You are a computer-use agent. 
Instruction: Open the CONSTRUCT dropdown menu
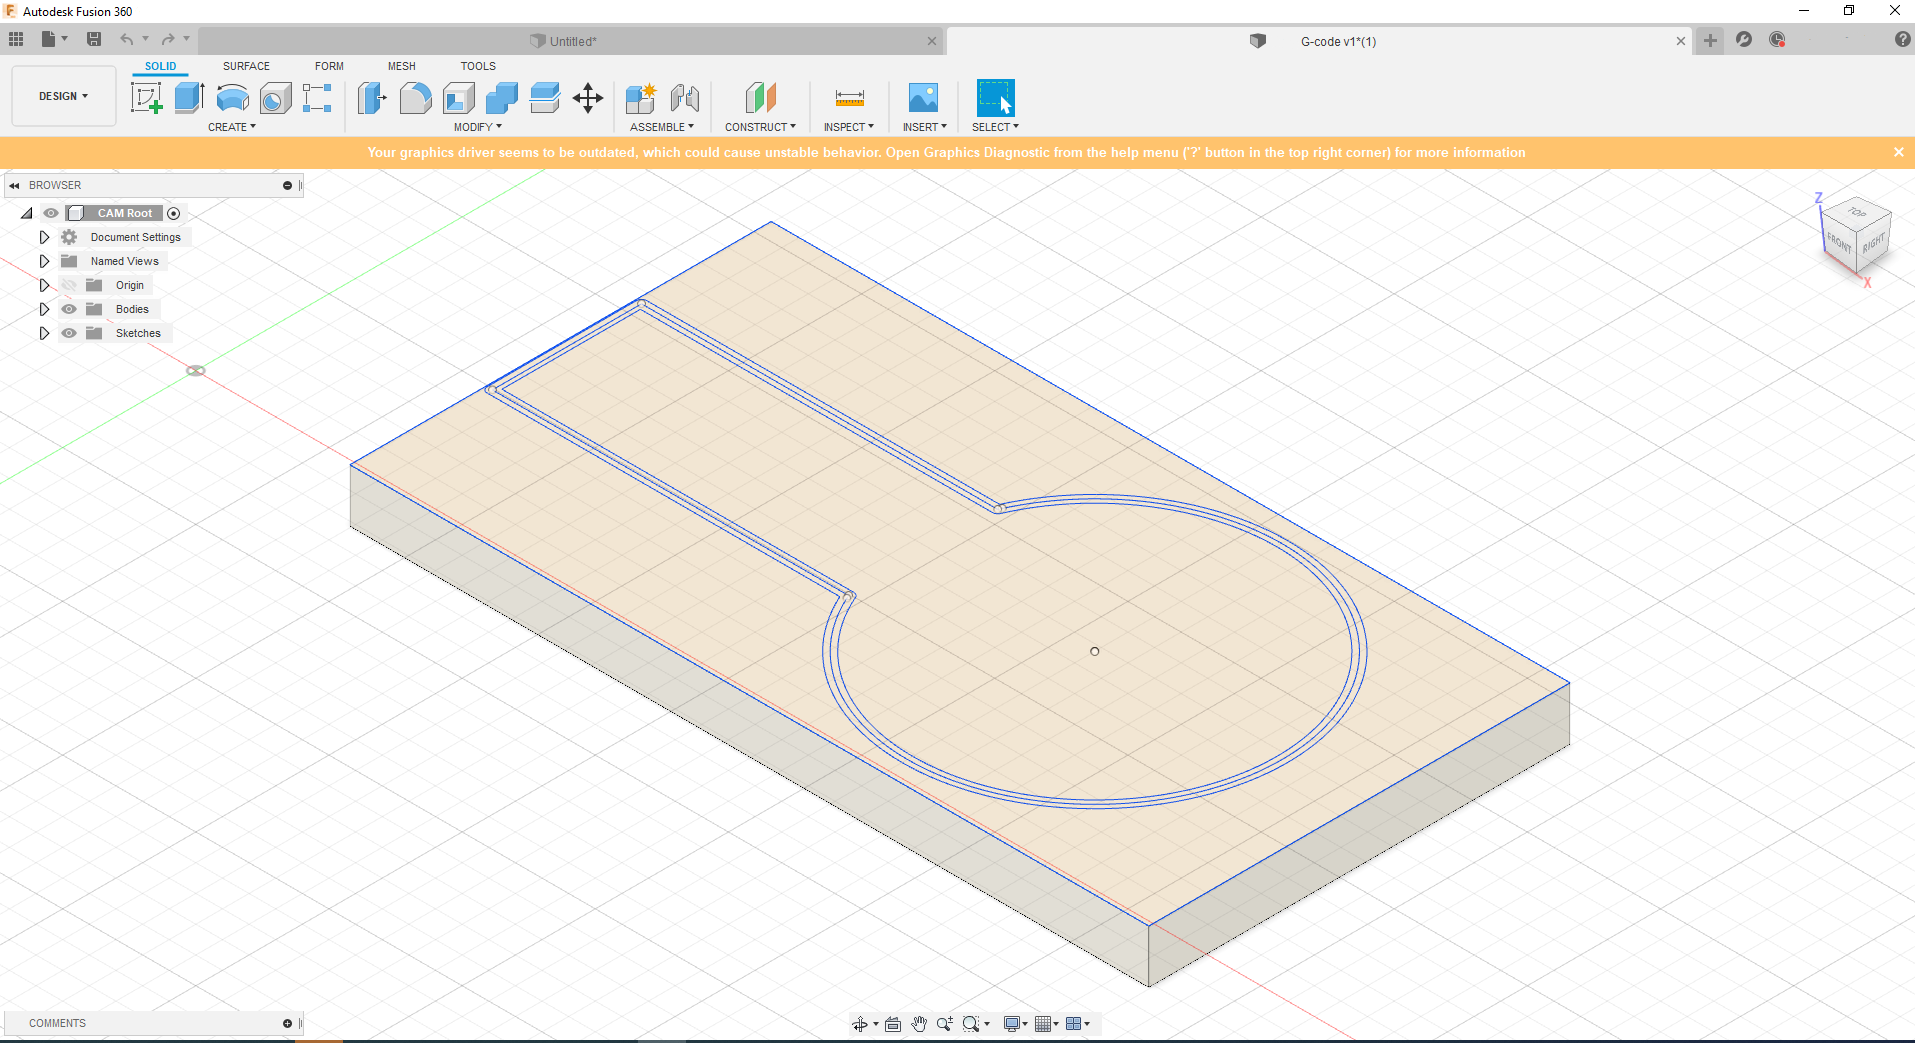tap(761, 127)
